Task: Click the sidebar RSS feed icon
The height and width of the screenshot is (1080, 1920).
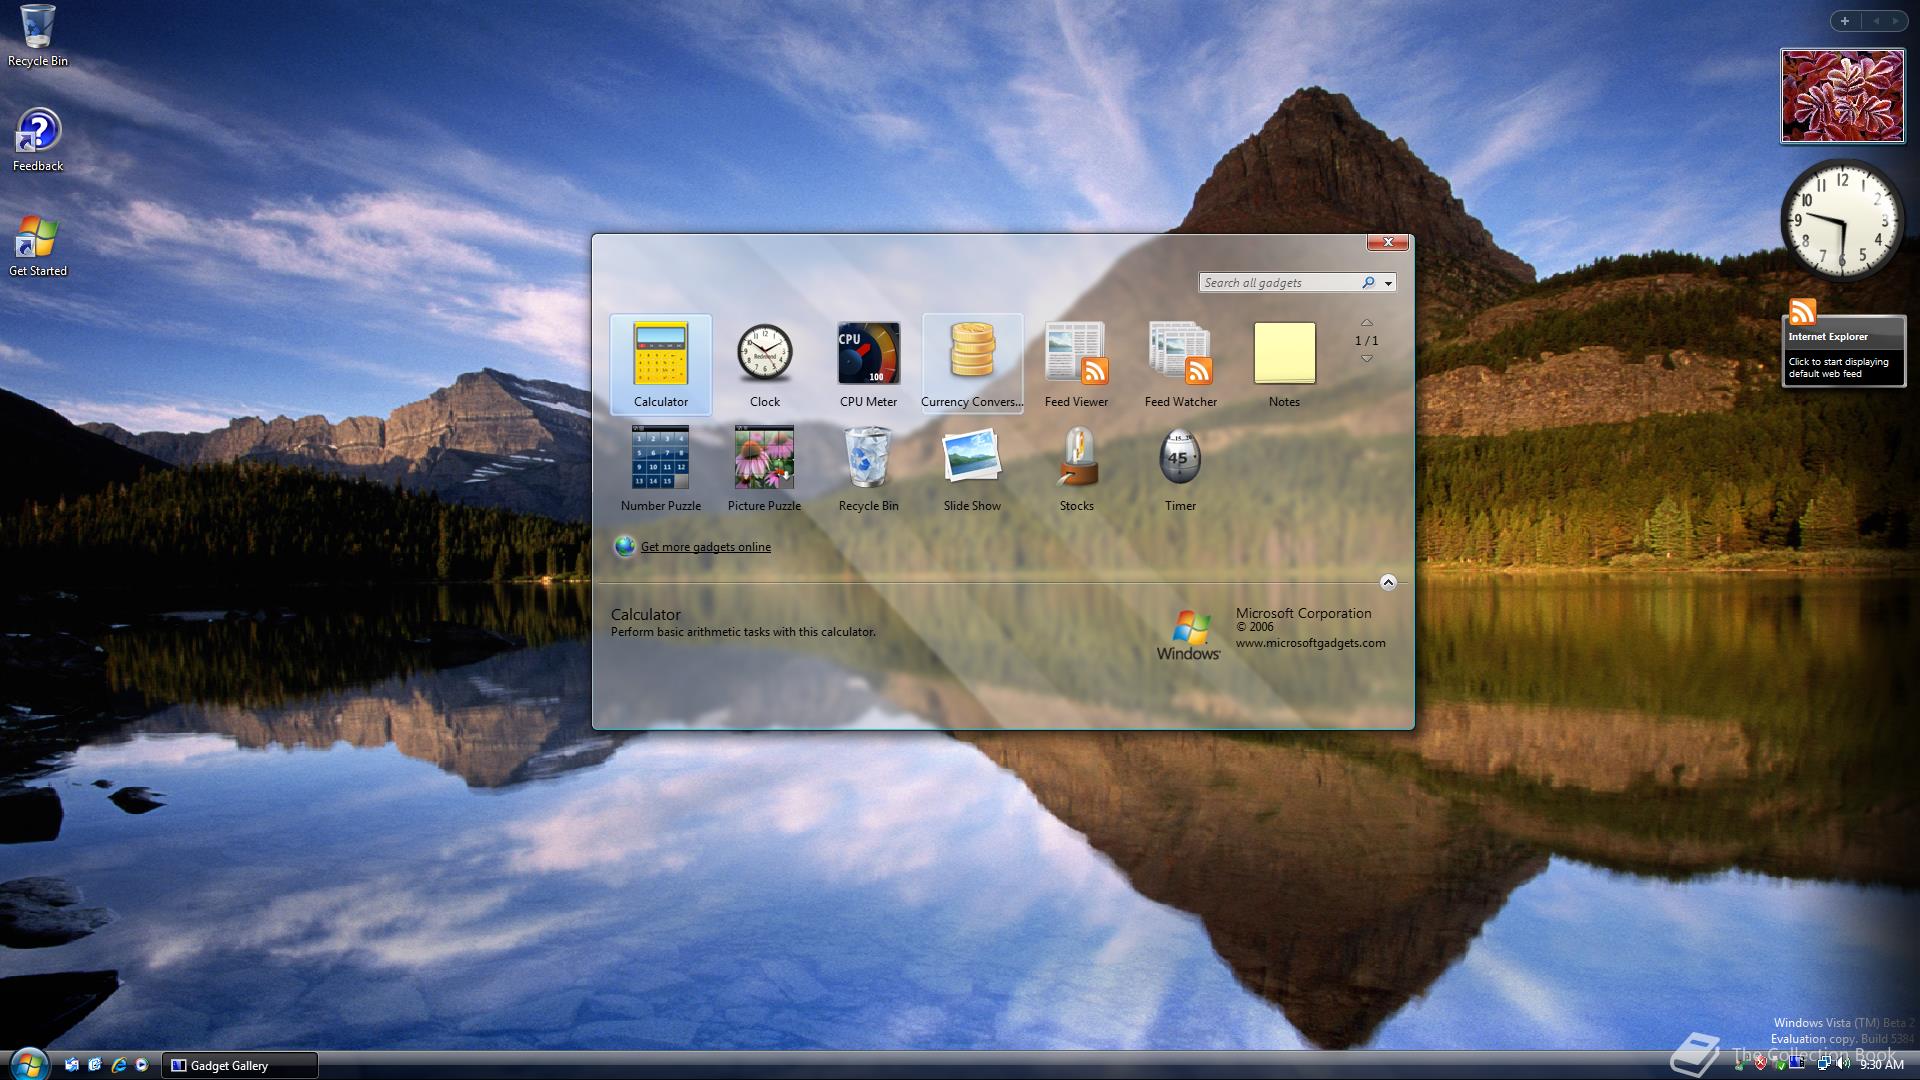Action: pyautogui.click(x=1802, y=312)
